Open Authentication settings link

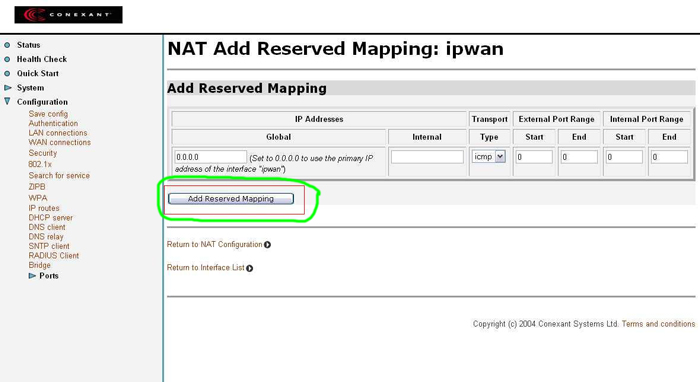[x=53, y=123]
